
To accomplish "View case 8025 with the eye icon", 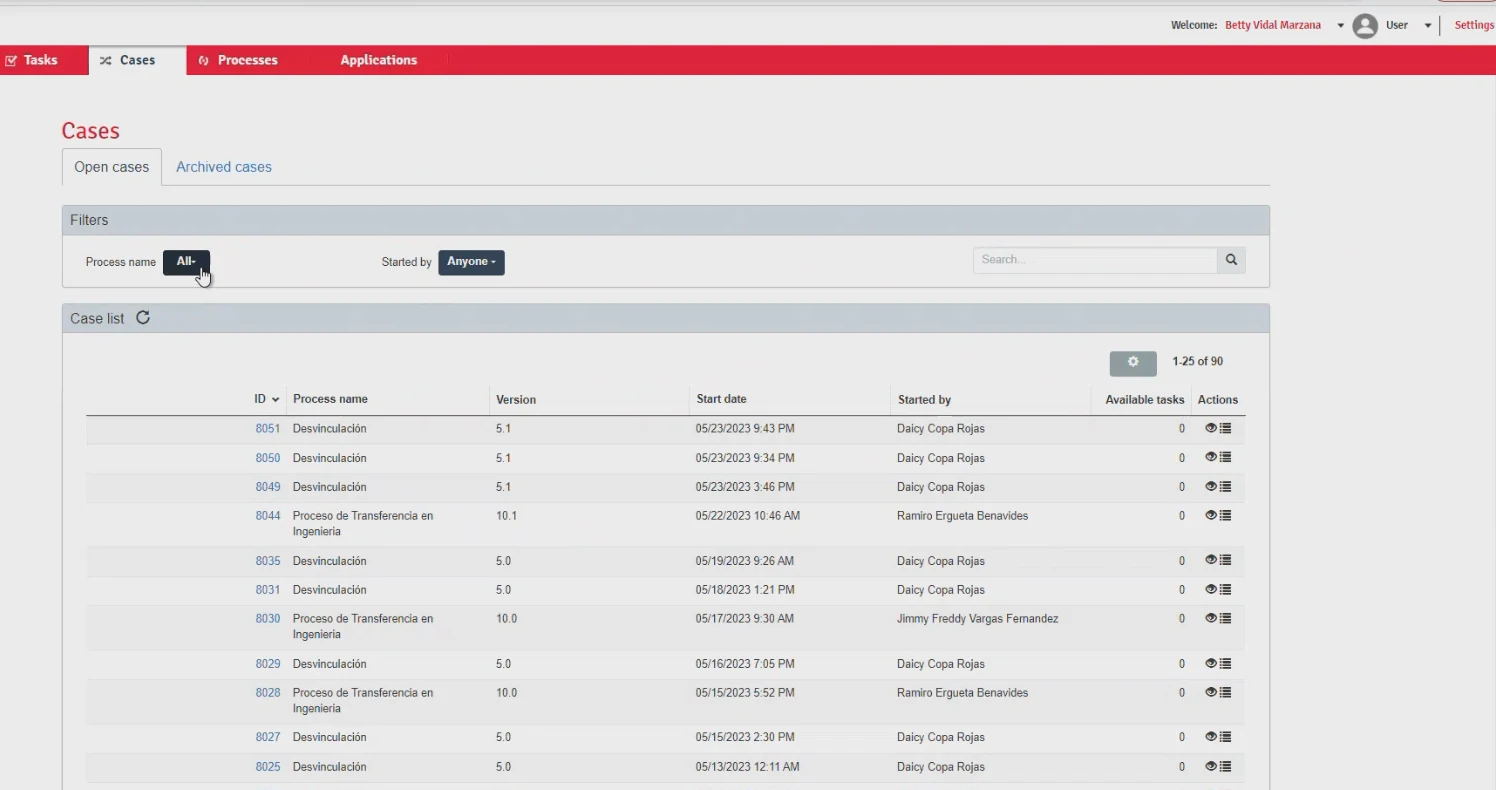I will pyautogui.click(x=1211, y=766).
